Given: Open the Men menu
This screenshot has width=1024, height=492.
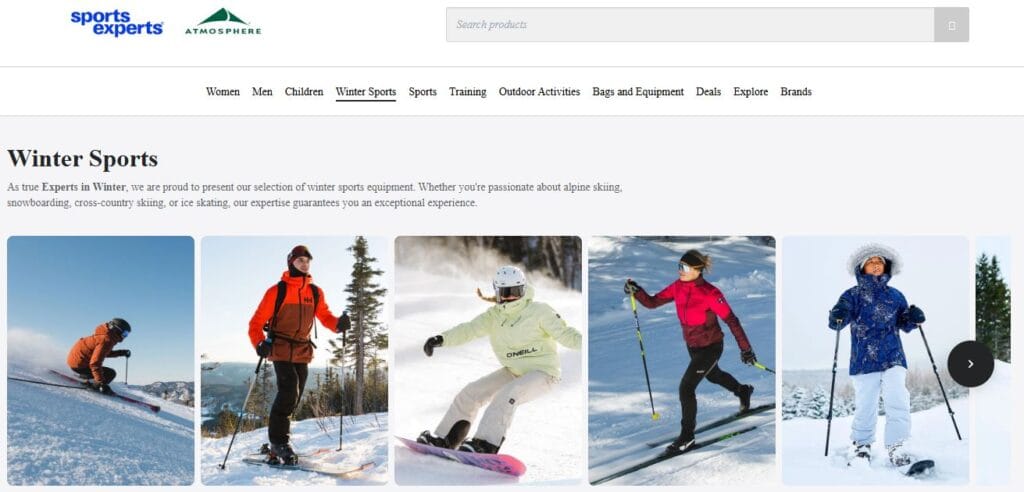Looking at the screenshot, I should click(x=263, y=92).
